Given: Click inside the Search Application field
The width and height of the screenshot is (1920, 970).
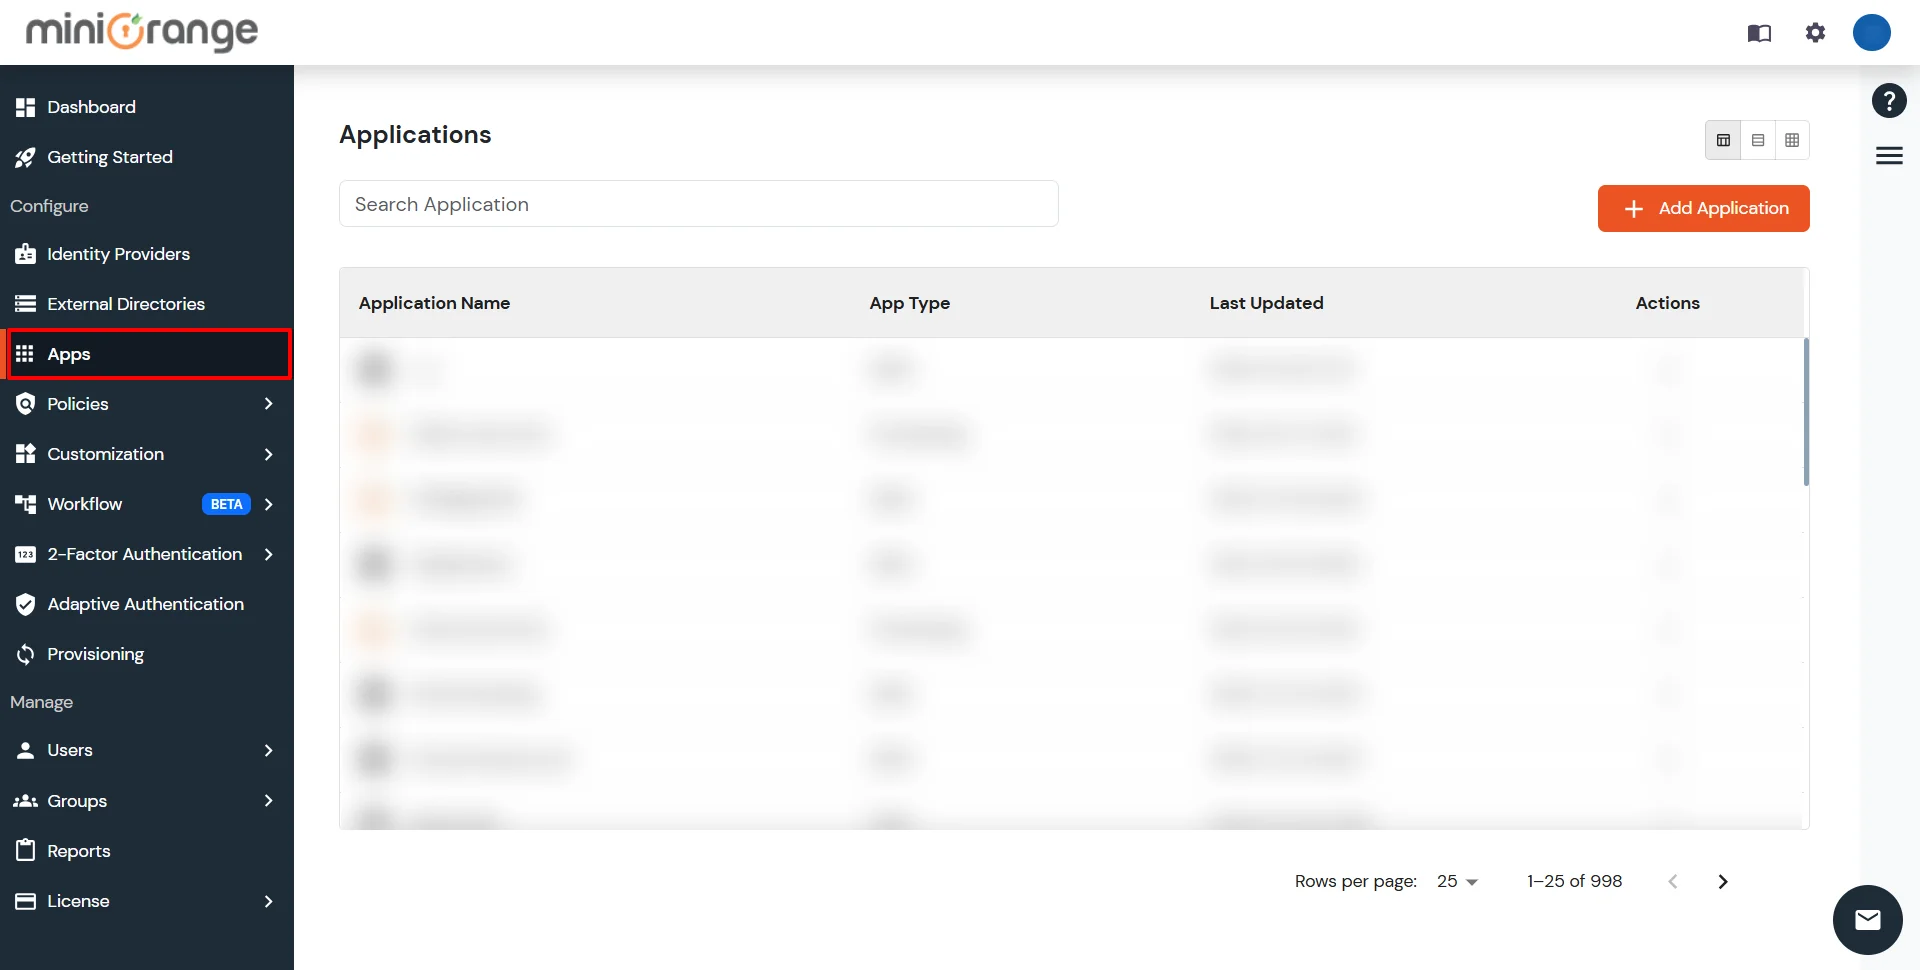Looking at the screenshot, I should coord(698,204).
